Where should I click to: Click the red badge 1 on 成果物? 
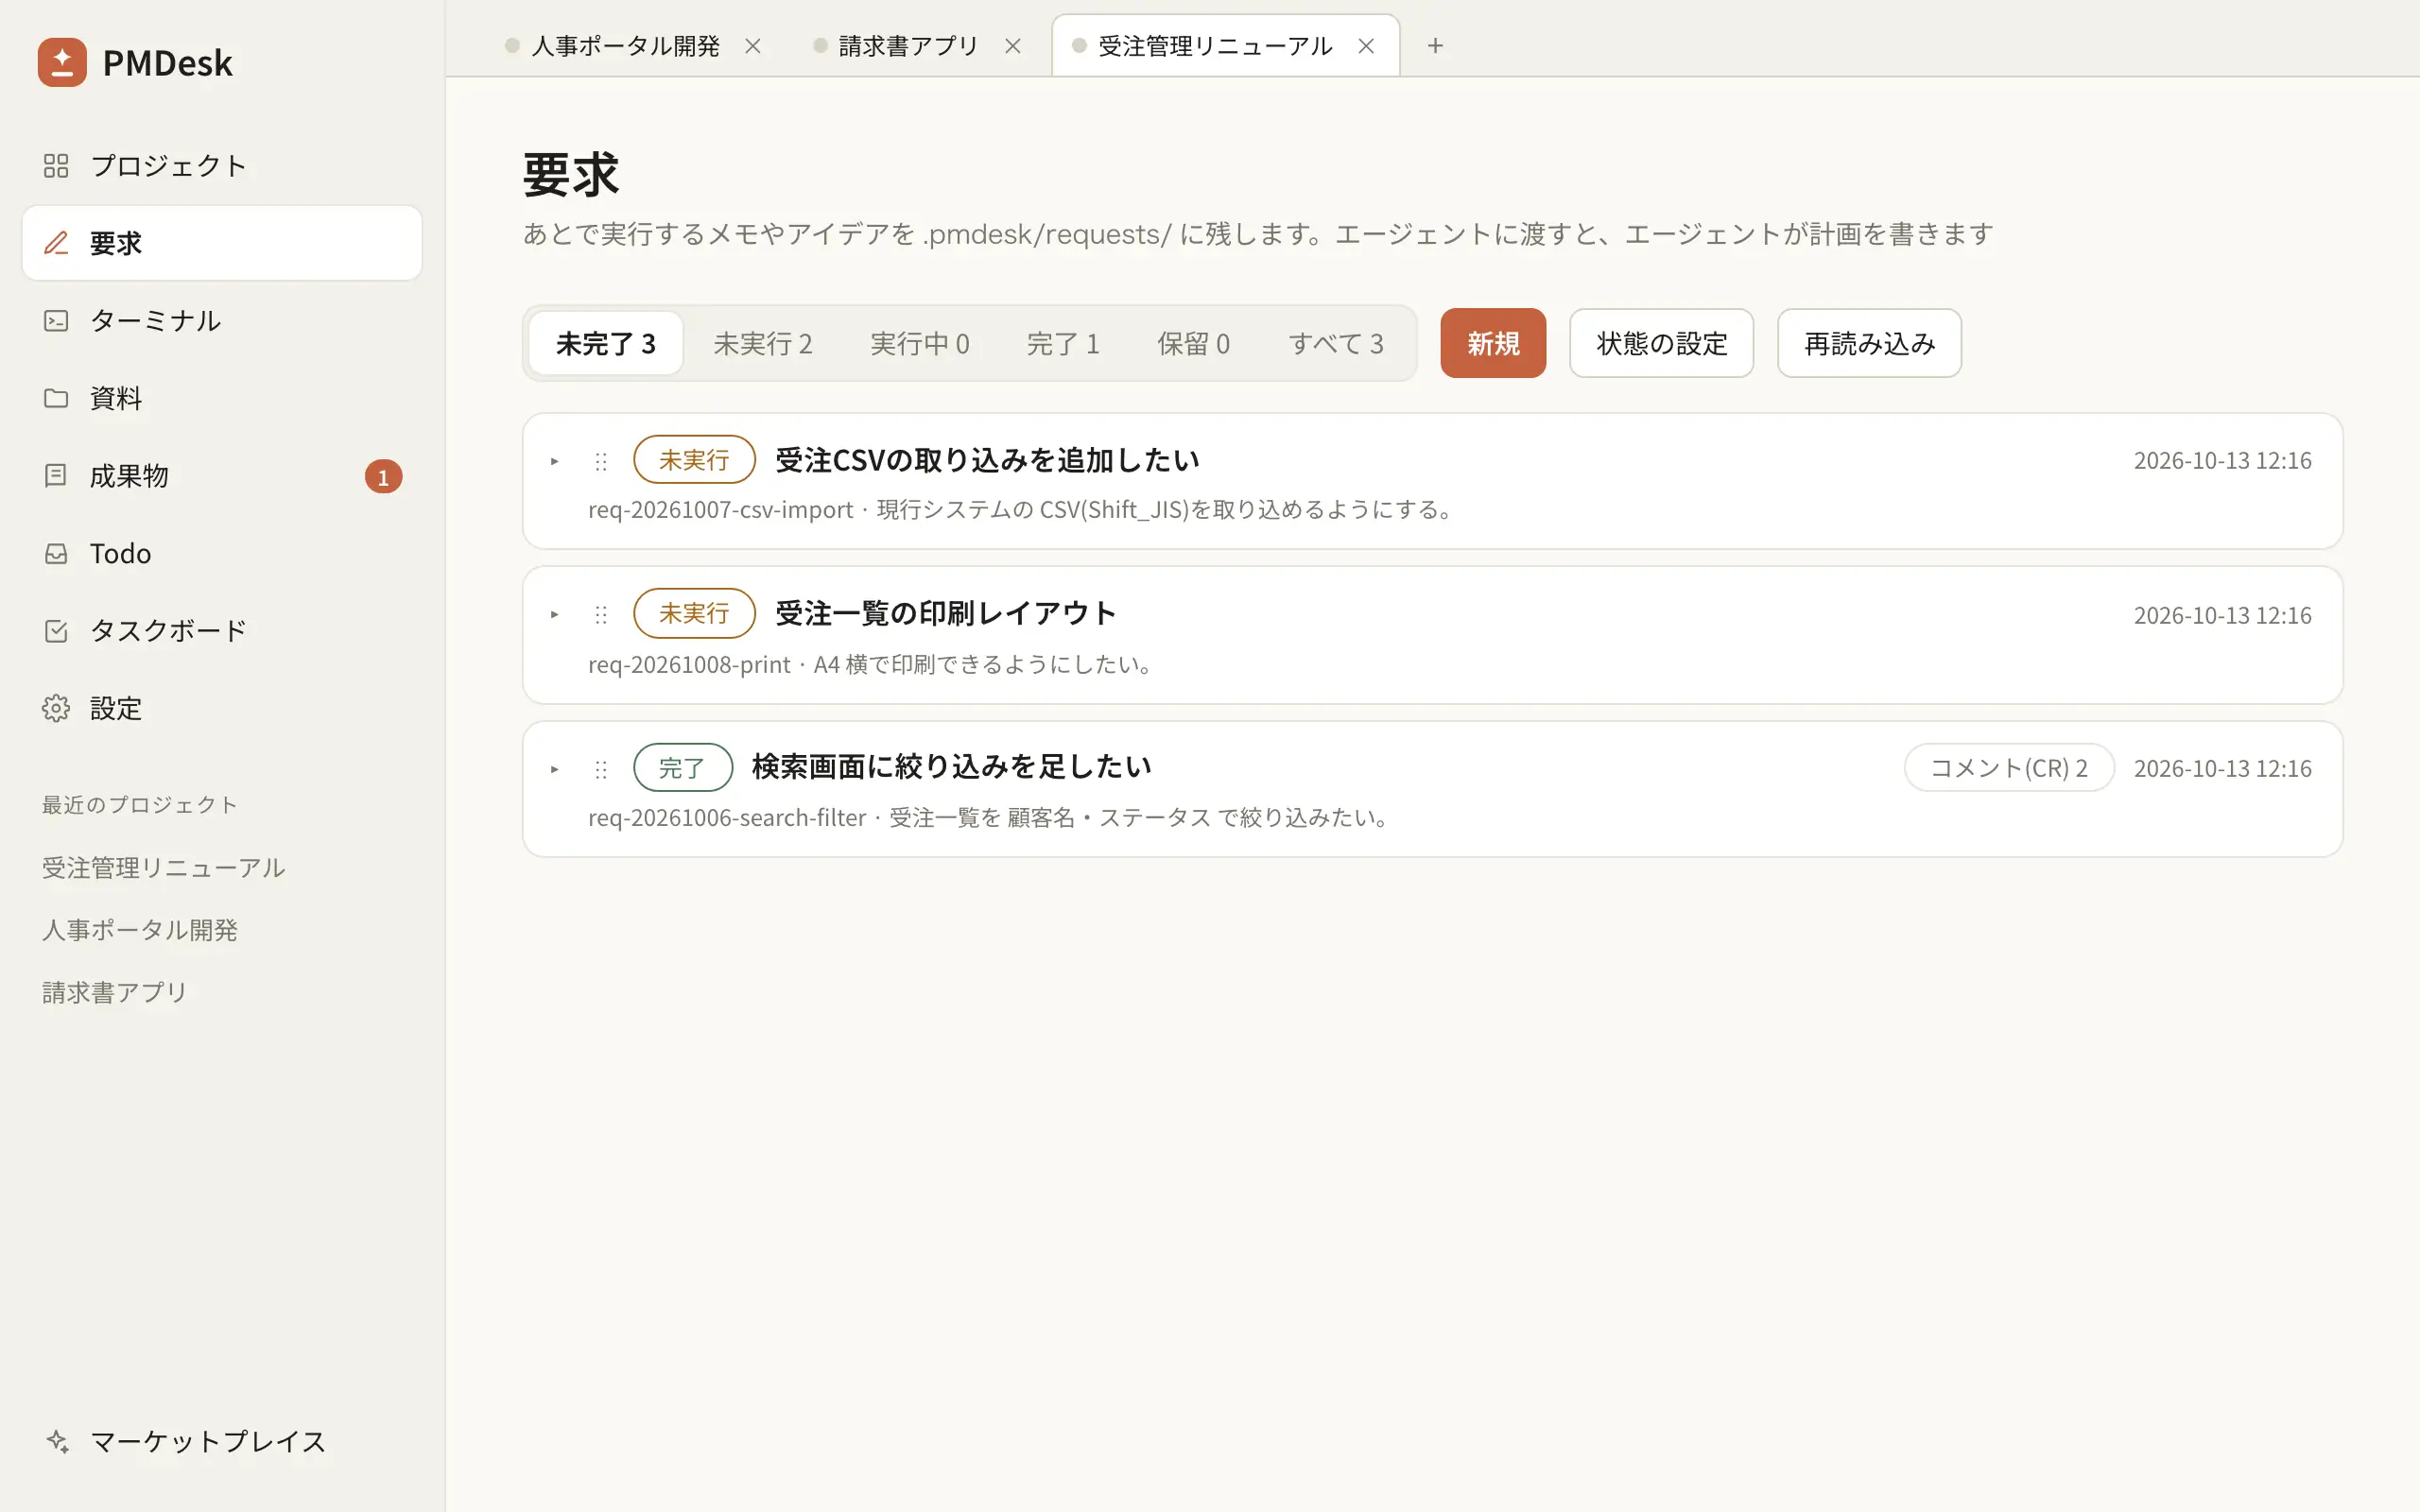coord(383,477)
